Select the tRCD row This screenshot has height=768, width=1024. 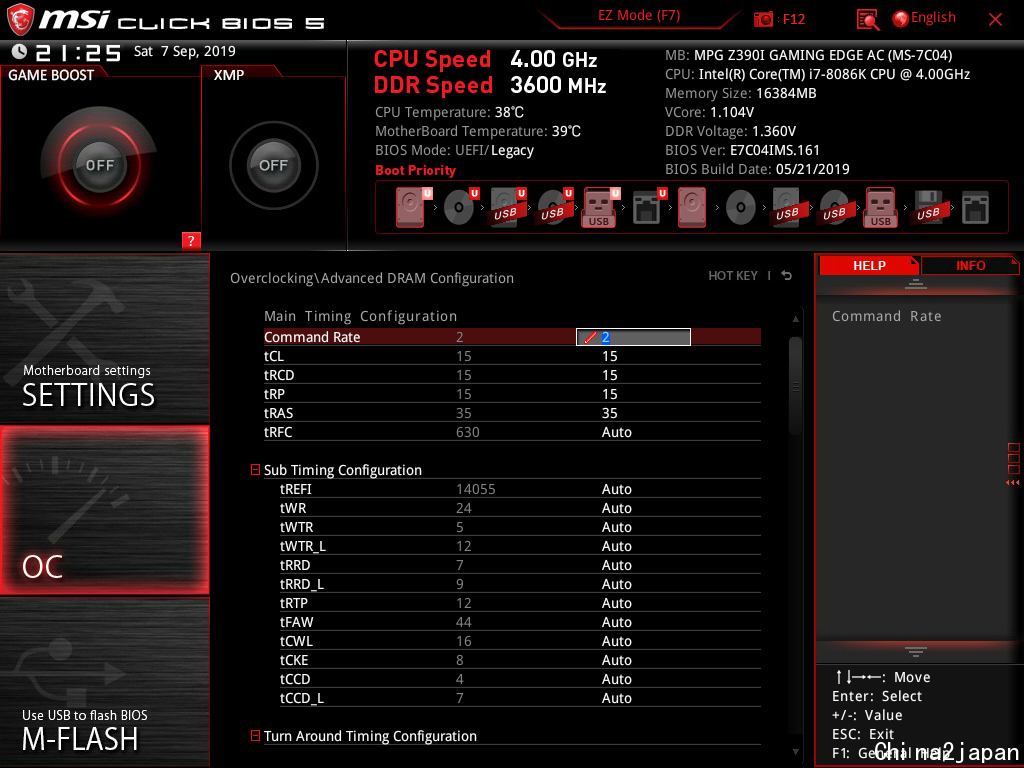pyautogui.click(x=512, y=375)
